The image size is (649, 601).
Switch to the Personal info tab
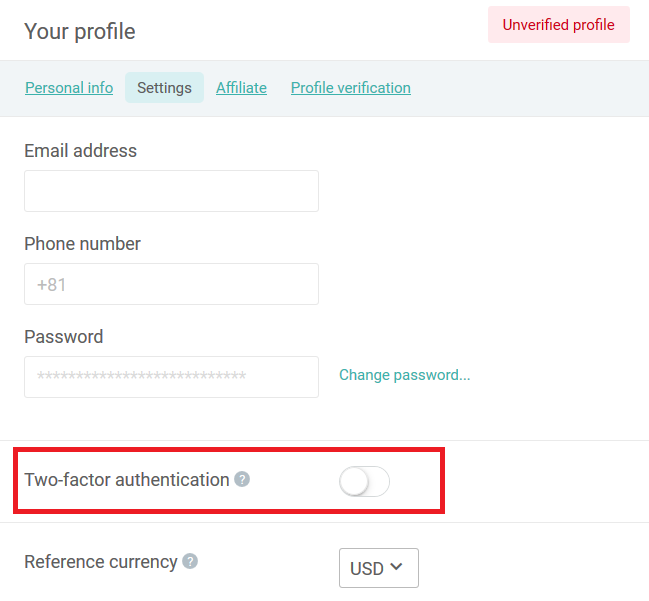(x=69, y=88)
